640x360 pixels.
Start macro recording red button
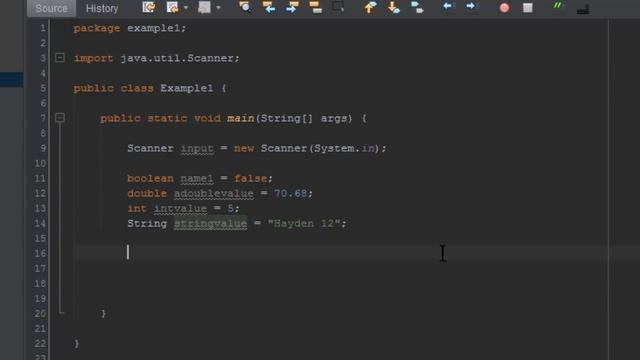[504, 8]
